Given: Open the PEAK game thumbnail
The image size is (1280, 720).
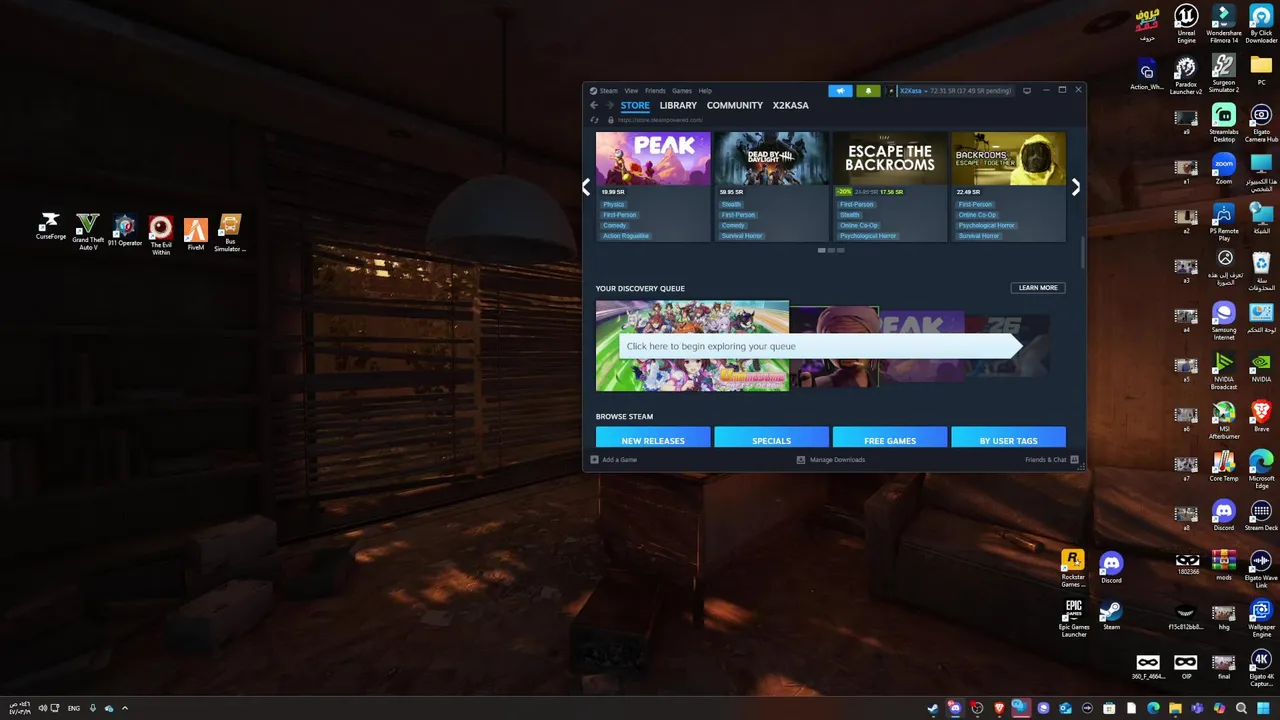Looking at the screenshot, I should point(653,158).
